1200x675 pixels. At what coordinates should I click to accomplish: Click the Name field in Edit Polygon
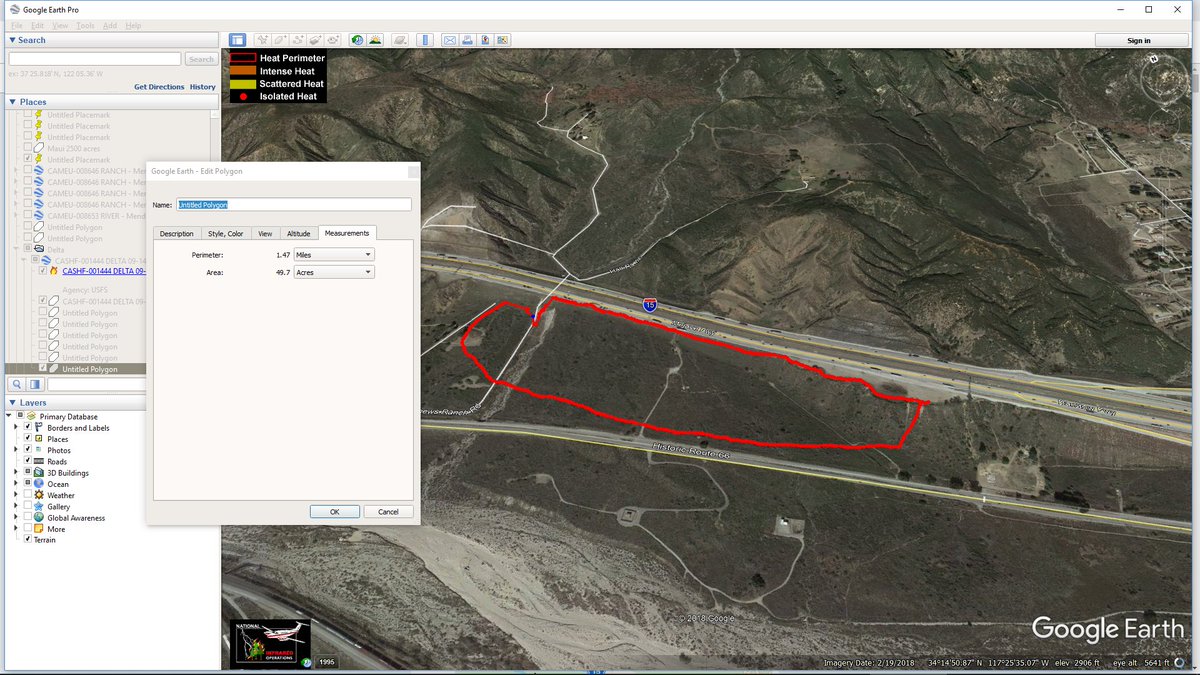coord(294,204)
